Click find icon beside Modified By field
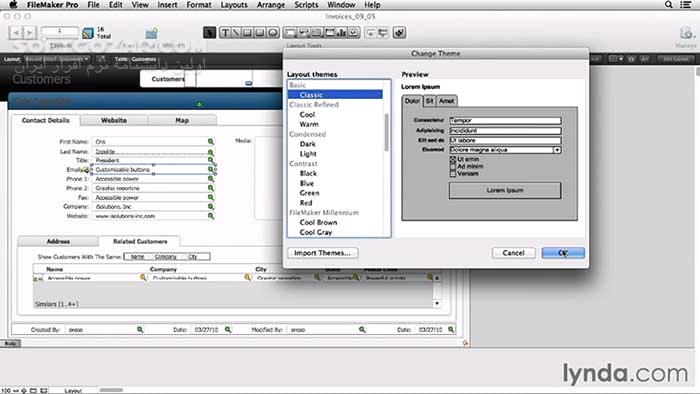This screenshot has height=394, width=700. [362, 329]
